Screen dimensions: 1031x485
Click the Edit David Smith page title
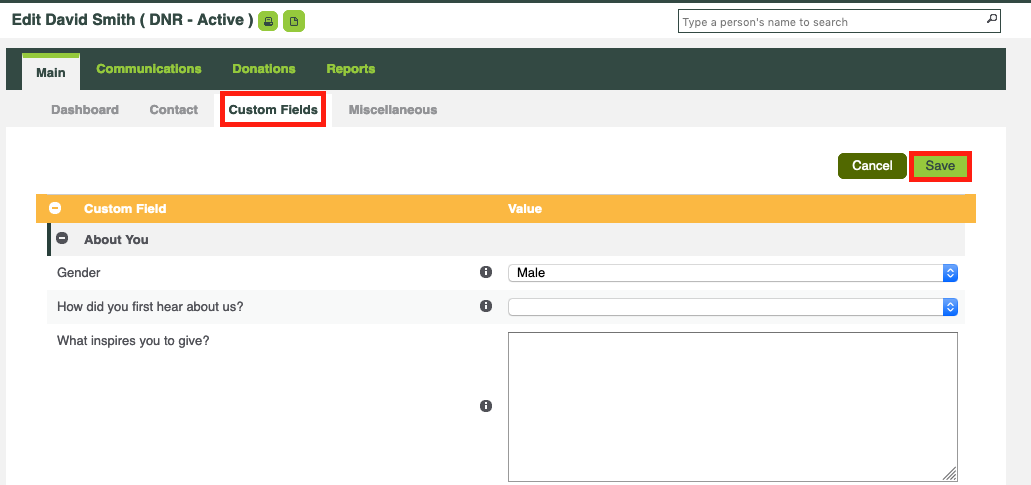[x=132, y=20]
